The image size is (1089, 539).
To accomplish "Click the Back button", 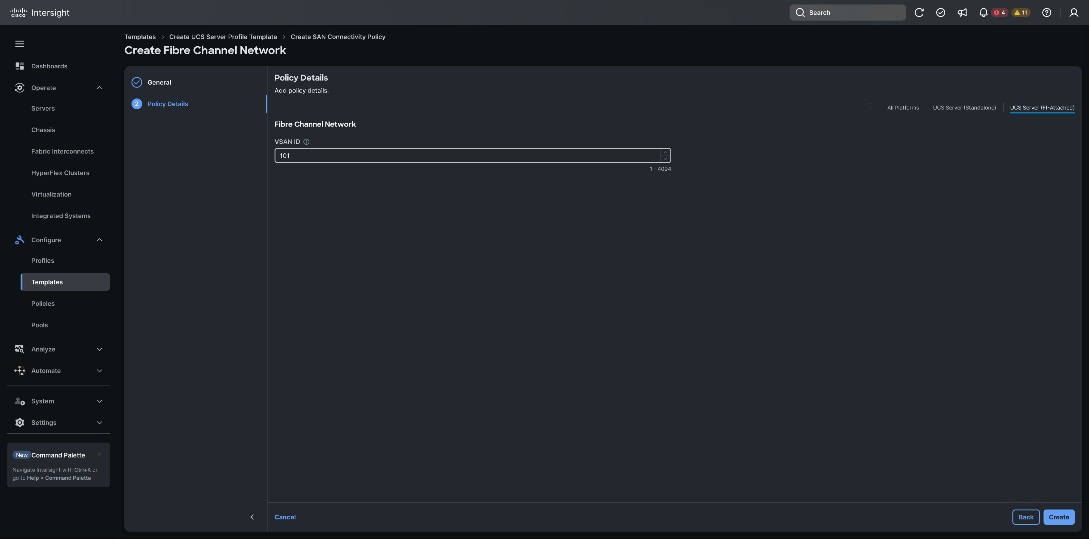I will click(x=1026, y=517).
